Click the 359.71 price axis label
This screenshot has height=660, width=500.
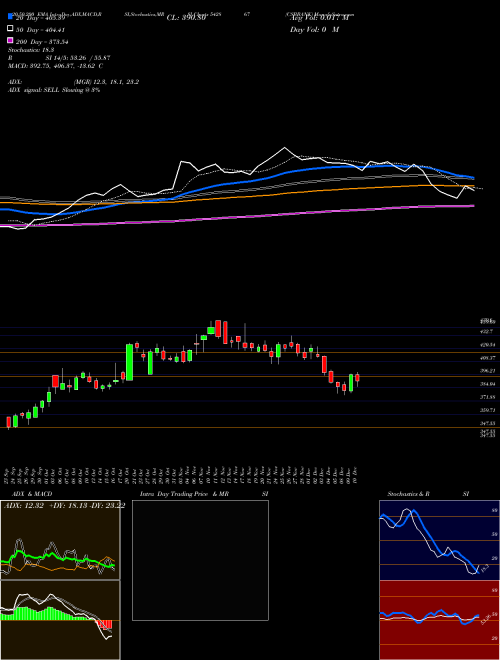[487, 410]
